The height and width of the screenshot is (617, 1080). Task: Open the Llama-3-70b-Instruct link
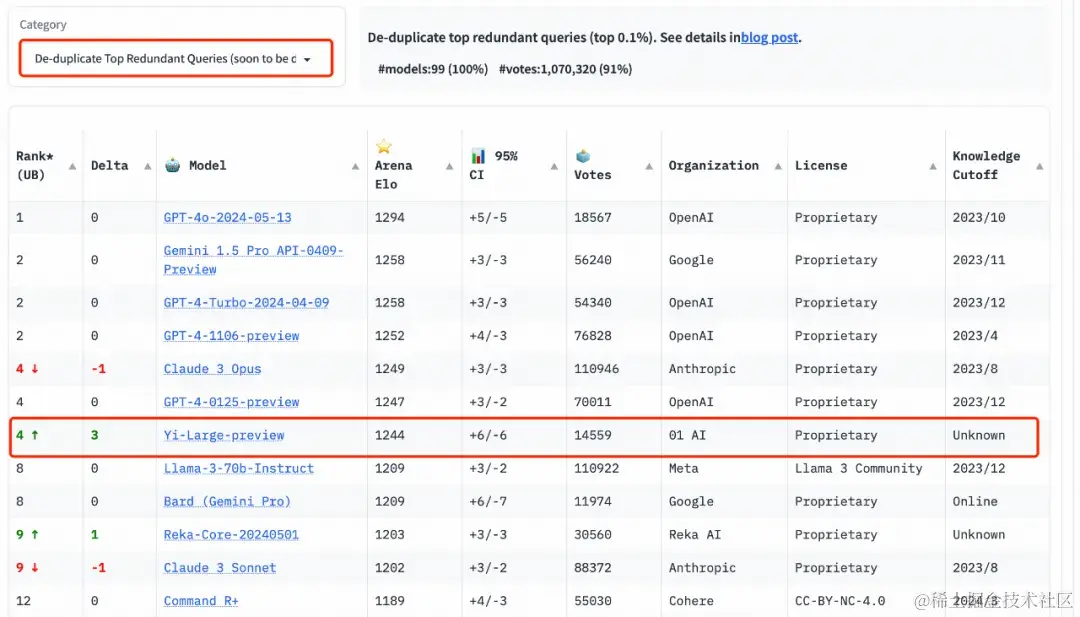[x=238, y=468]
